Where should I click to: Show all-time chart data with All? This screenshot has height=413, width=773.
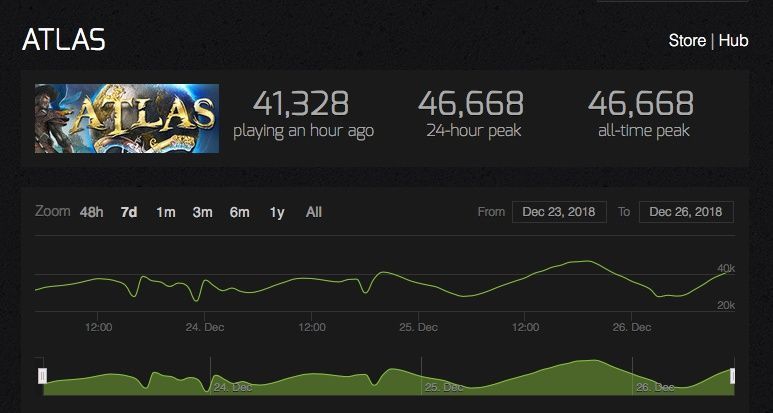(314, 212)
